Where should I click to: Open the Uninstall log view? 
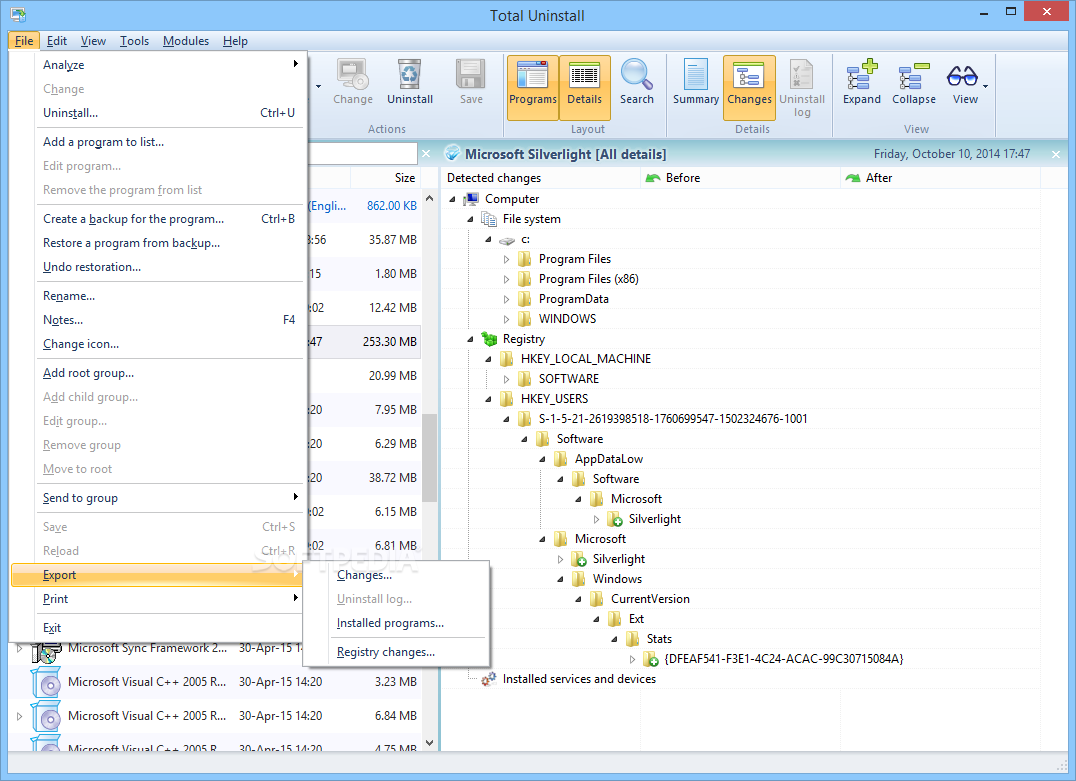[802, 88]
